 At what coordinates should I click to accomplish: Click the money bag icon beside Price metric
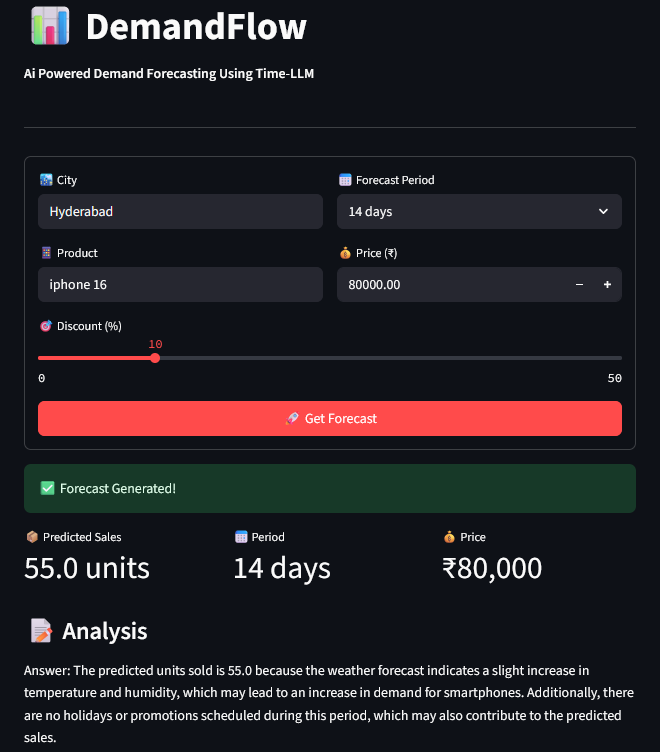[449, 537]
